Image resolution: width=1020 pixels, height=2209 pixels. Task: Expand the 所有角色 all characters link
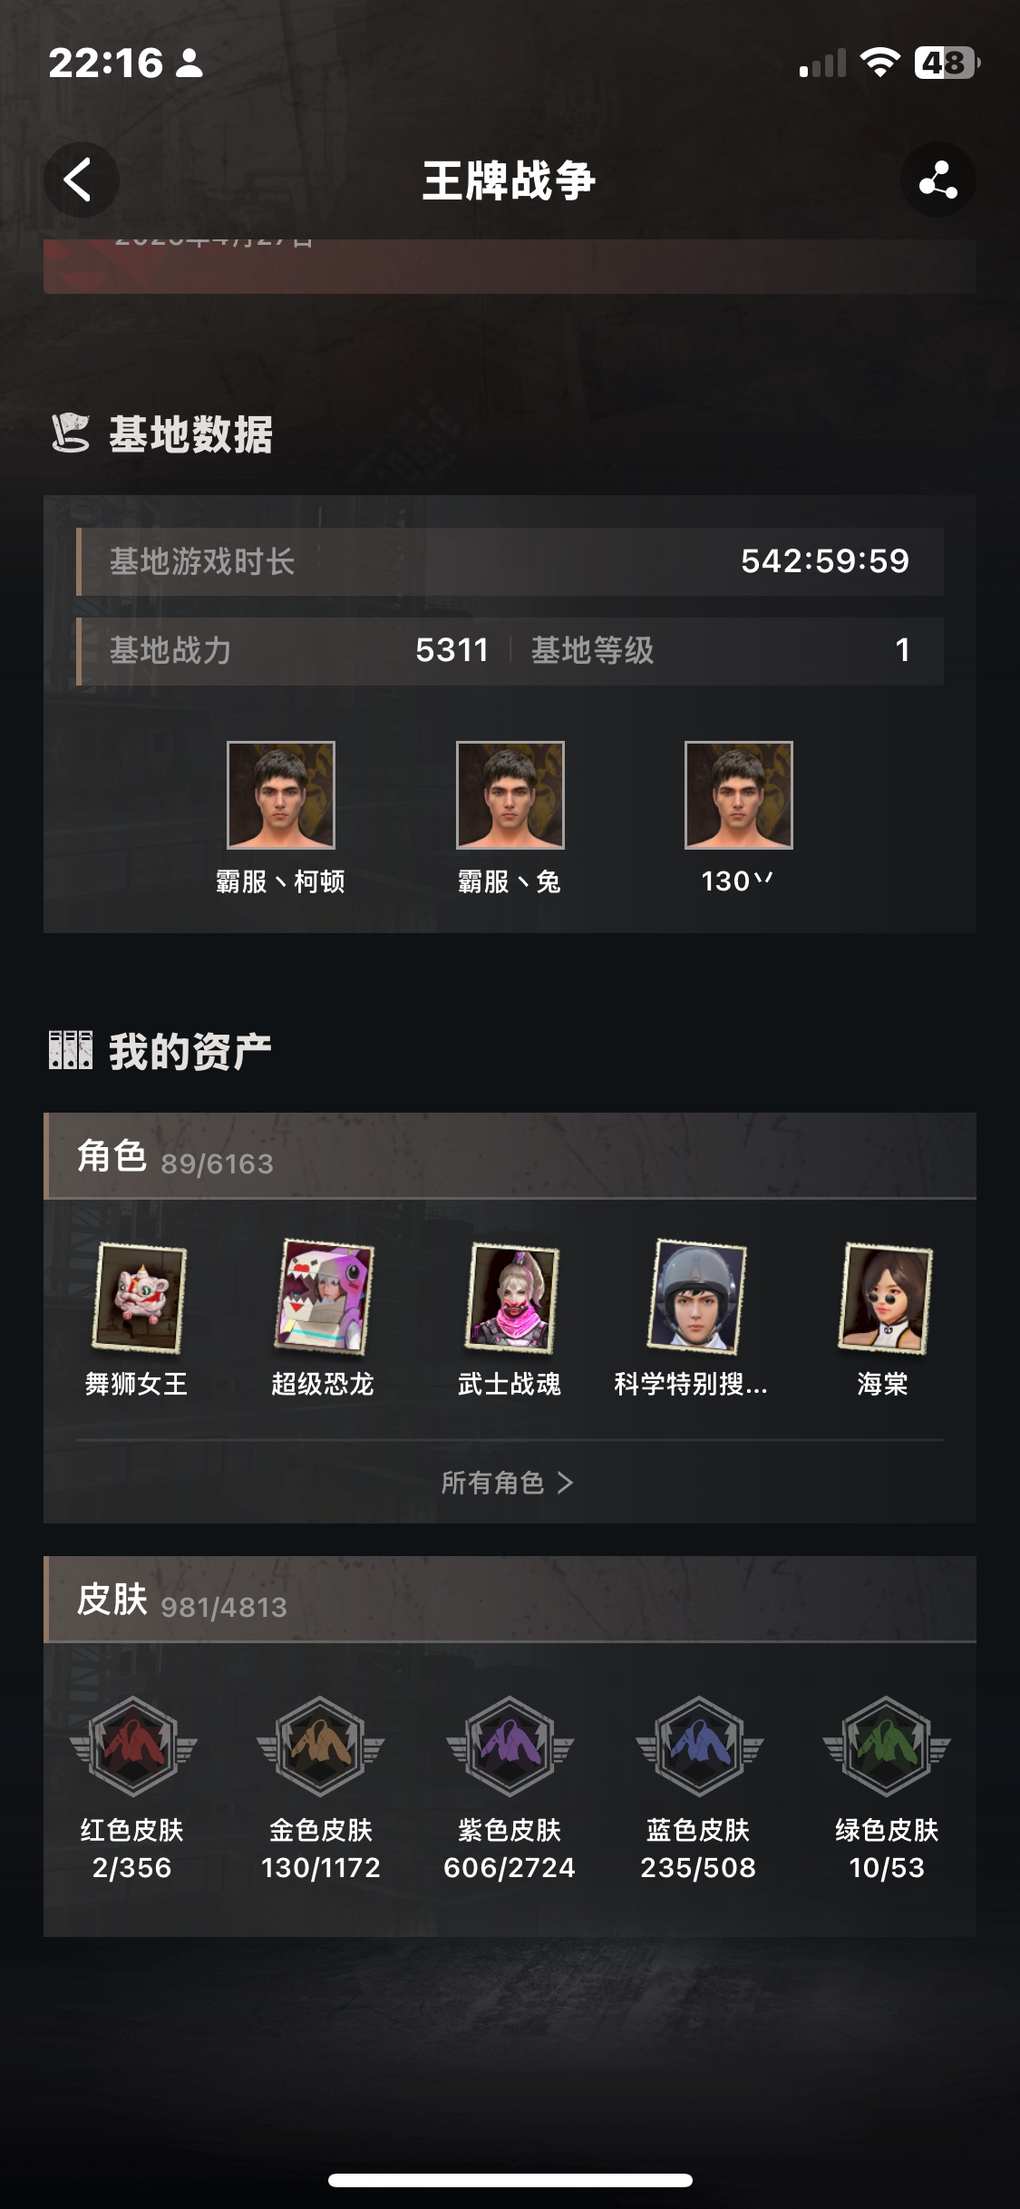(x=508, y=1482)
